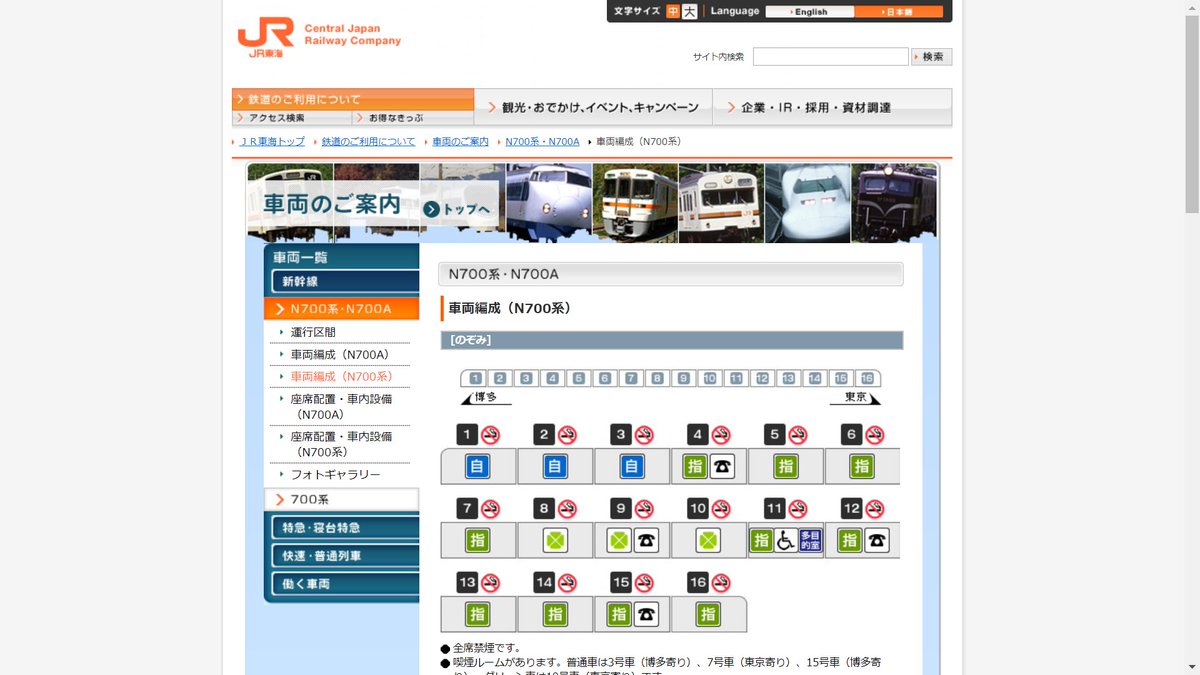The image size is (1200, 675).
Task: Go to the N700系・N700A breadcrumb link
Action: coord(542,142)
